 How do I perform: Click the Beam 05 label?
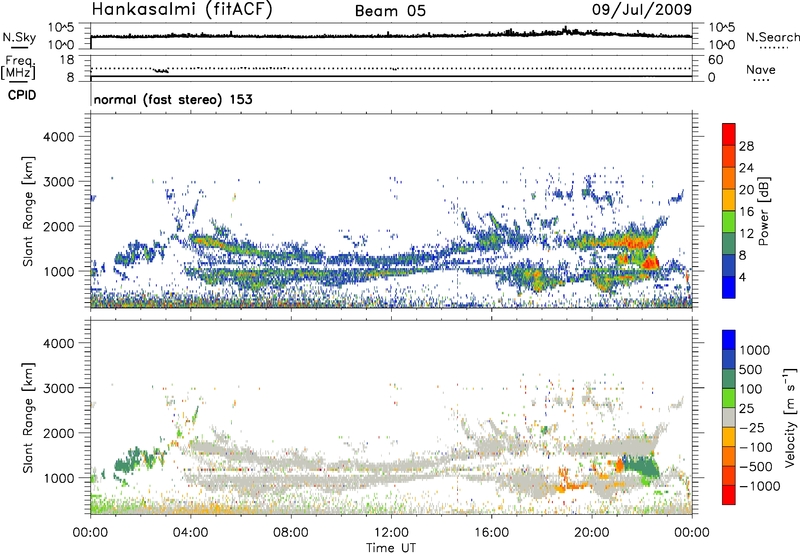click(x=390, y=11)
